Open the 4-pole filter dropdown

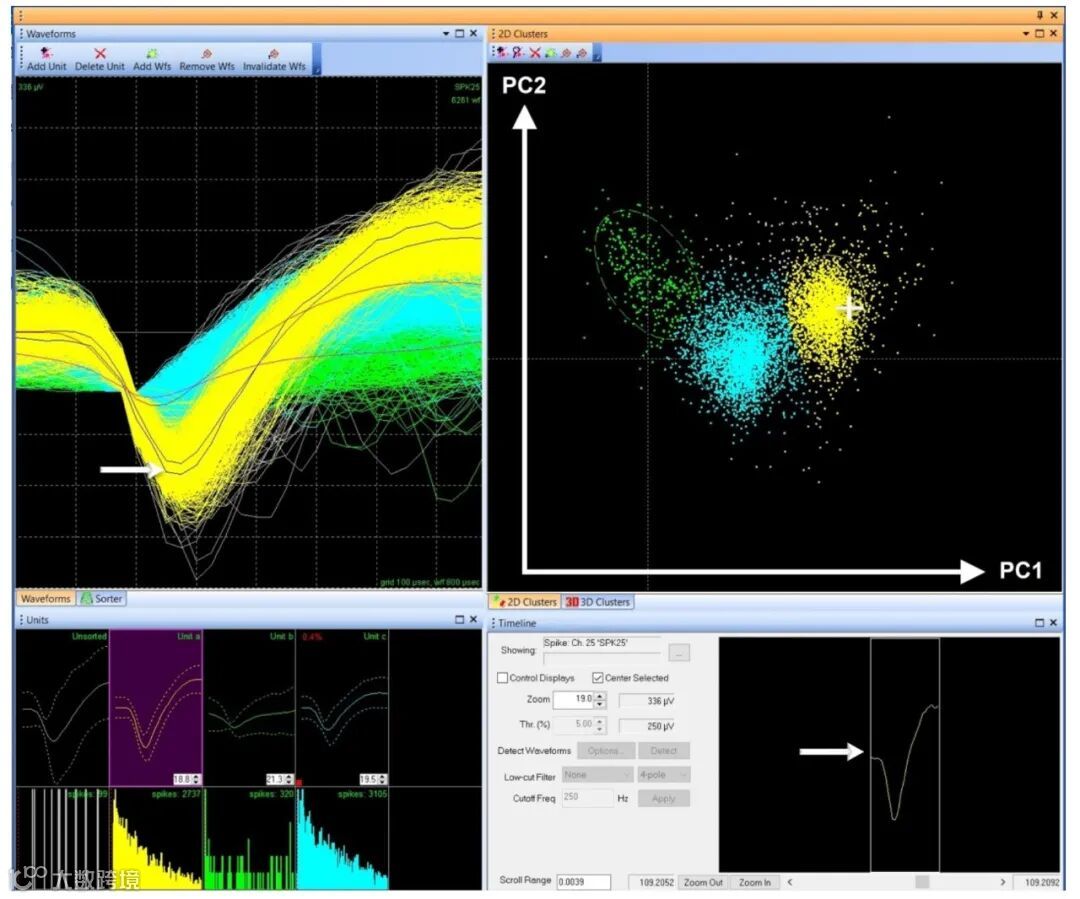coord(663,775)
